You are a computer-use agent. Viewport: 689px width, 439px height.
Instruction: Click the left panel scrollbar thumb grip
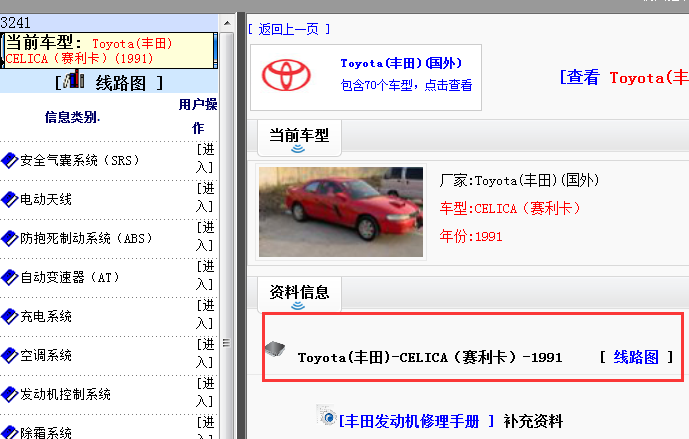(227, 343)
